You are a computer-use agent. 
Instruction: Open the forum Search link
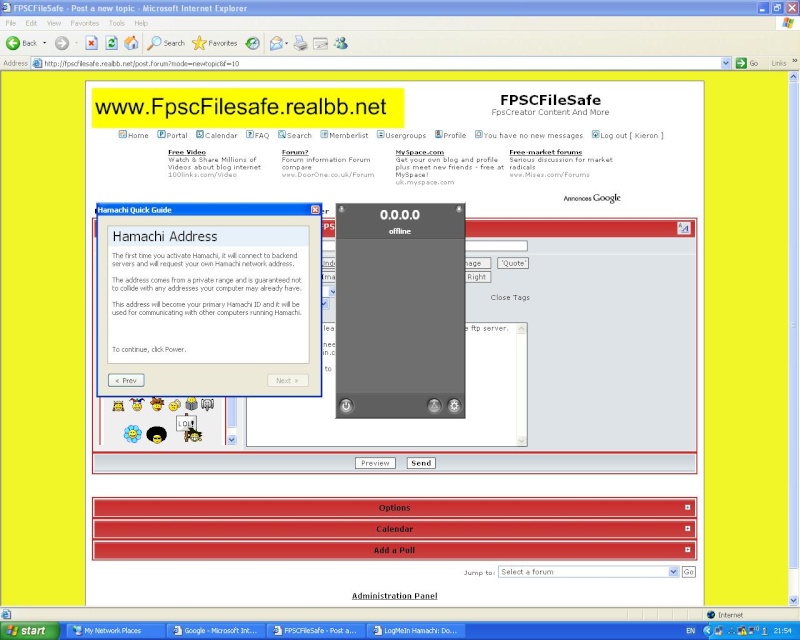click(295, 135)
